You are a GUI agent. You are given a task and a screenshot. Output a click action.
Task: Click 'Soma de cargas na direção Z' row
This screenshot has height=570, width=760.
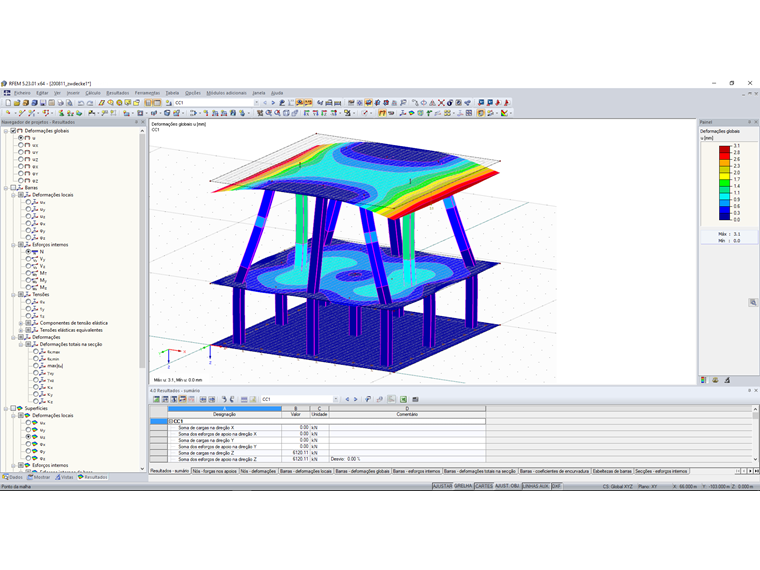pos(317,453)
